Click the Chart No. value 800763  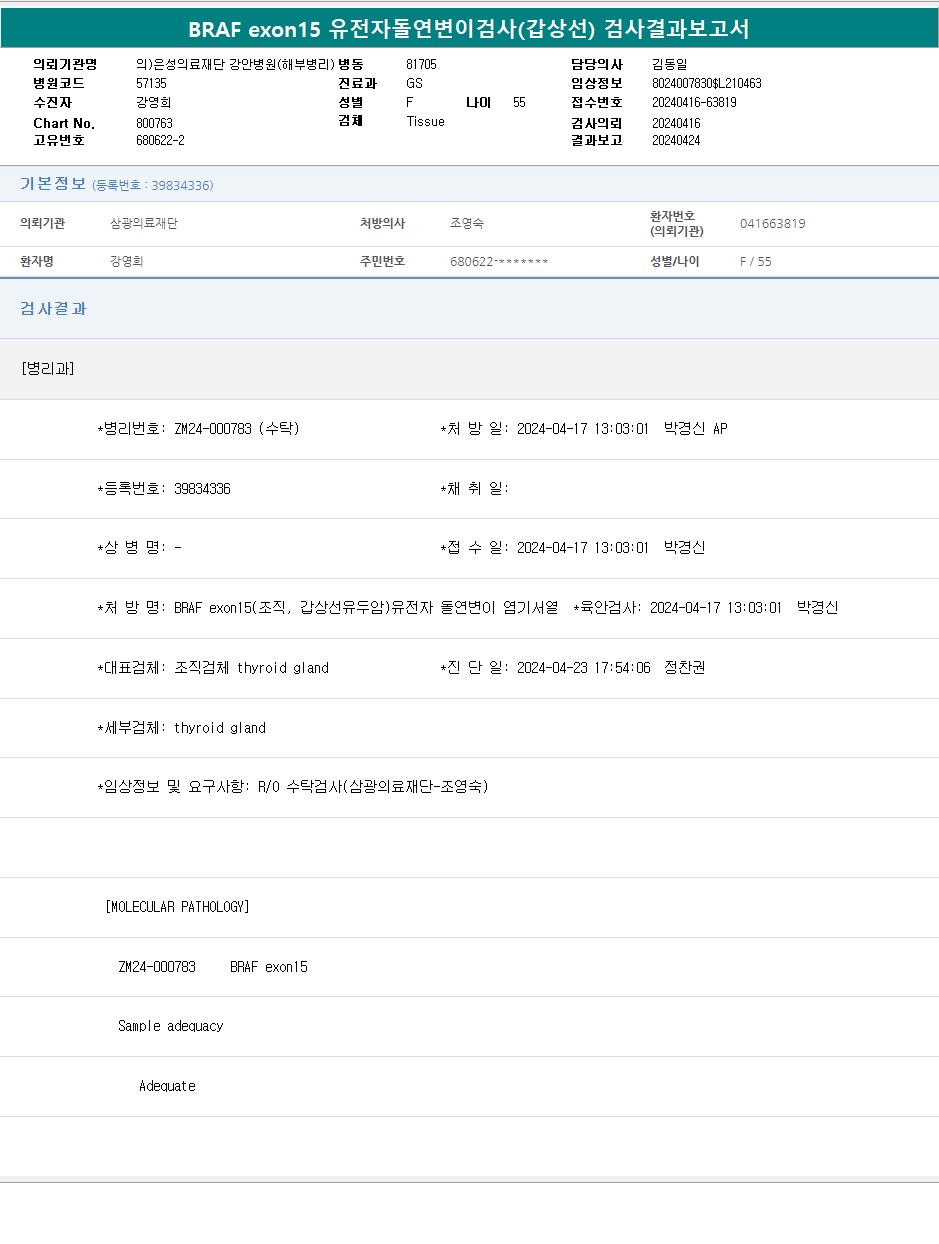tap(154, 123)
